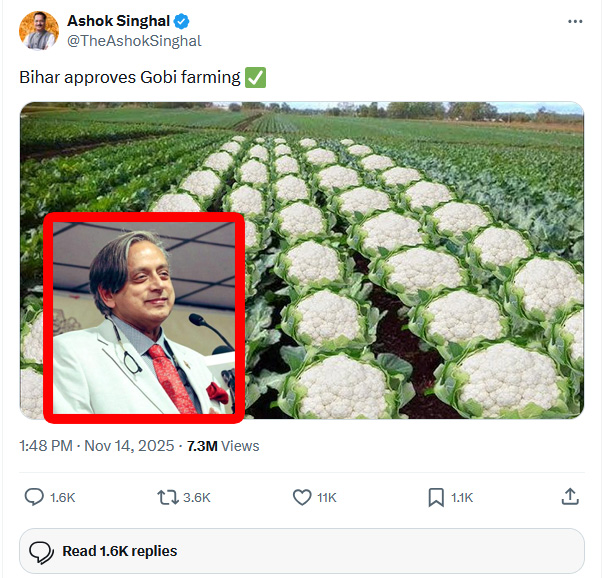Click the chat bubble icon beside Read replies

(41, 552)
